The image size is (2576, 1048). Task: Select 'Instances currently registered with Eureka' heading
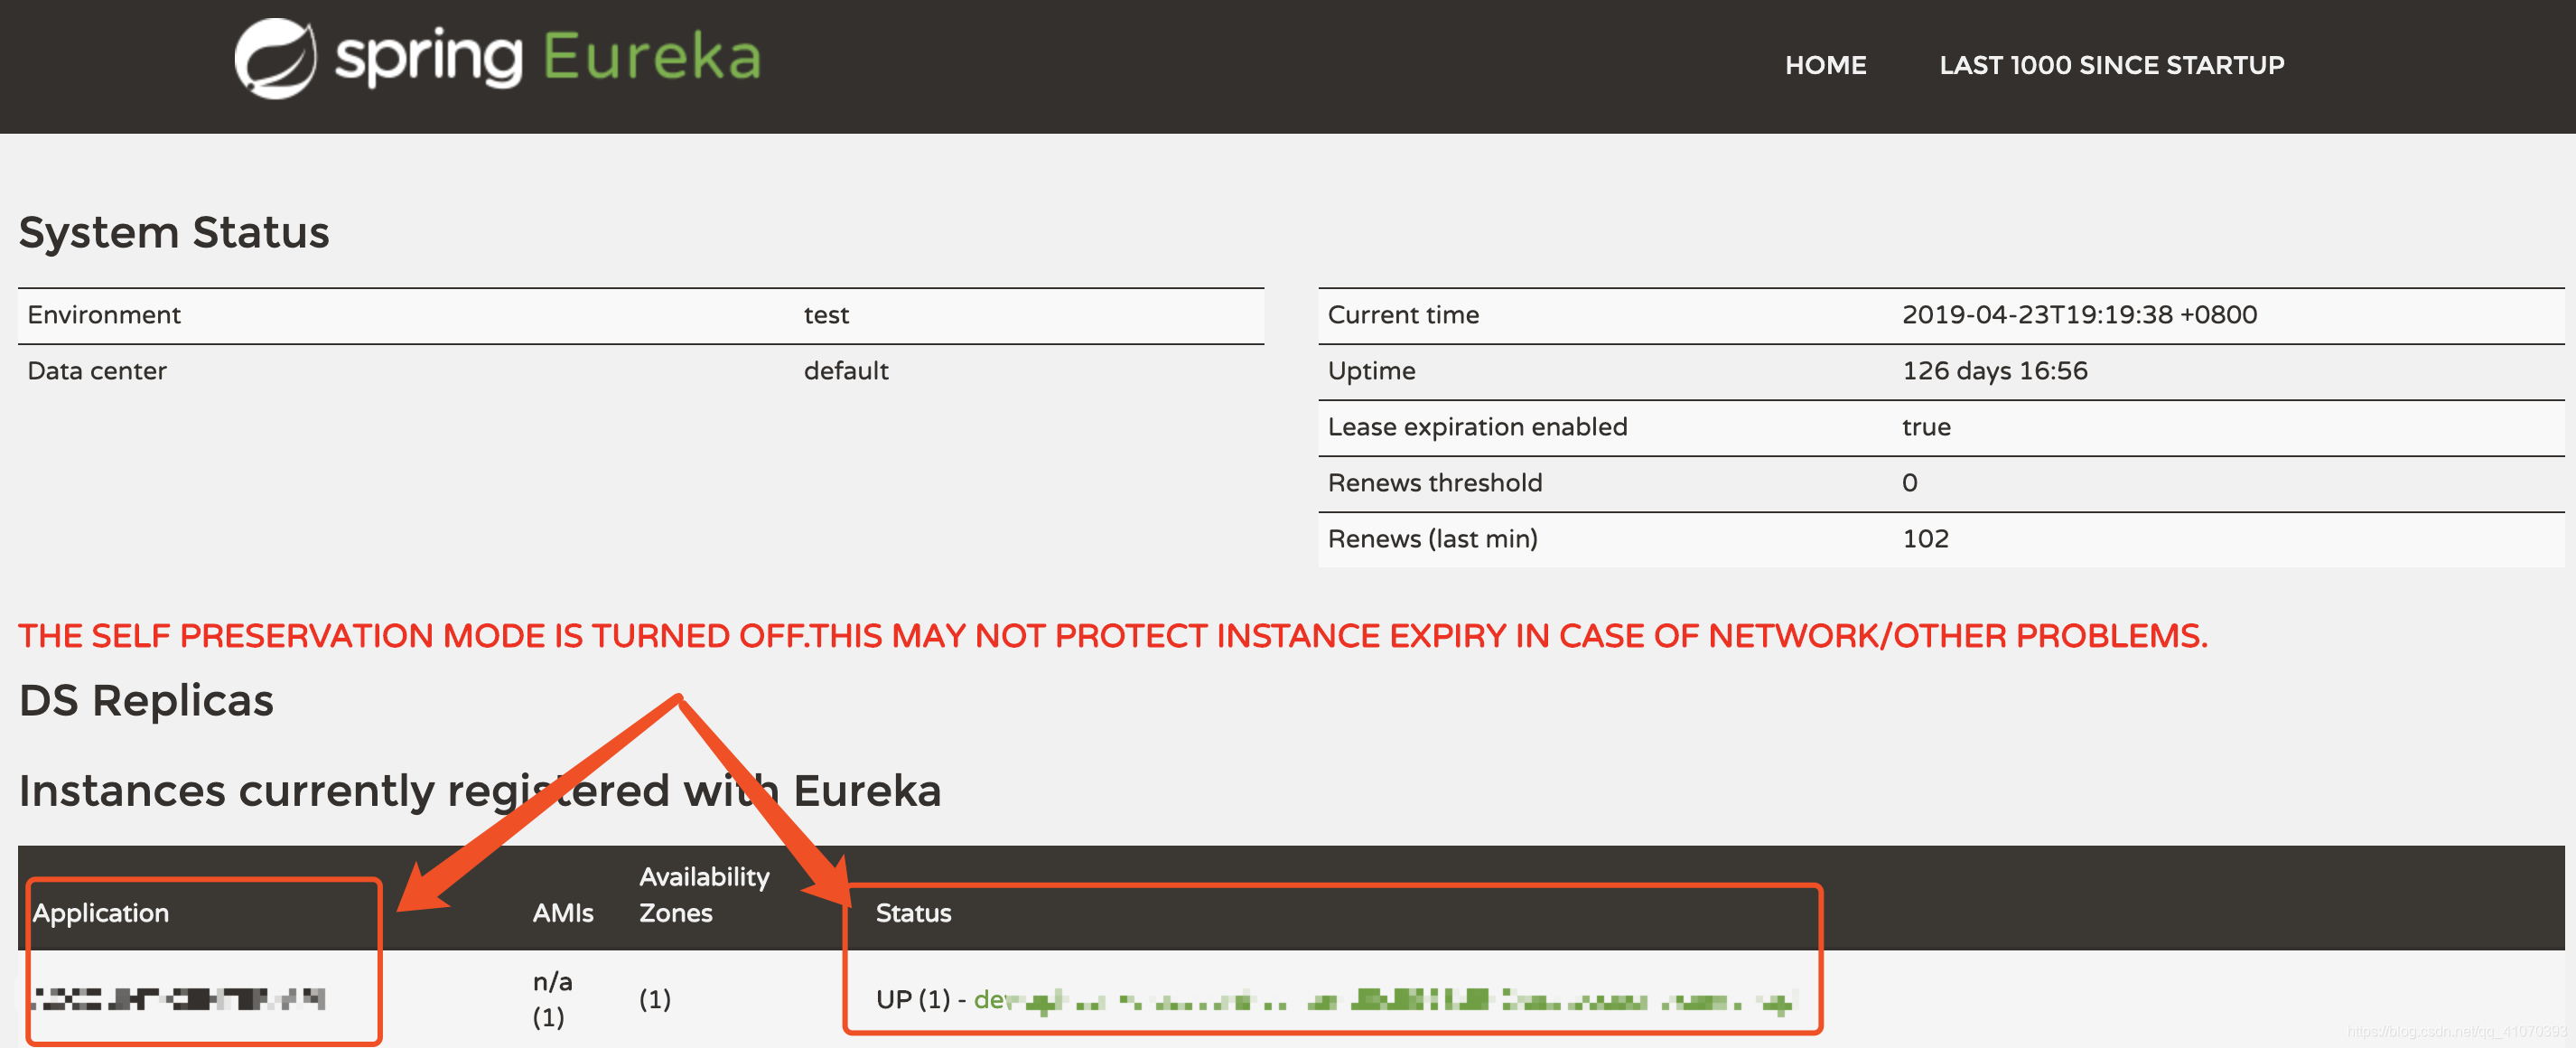click(x=480, y=791)
